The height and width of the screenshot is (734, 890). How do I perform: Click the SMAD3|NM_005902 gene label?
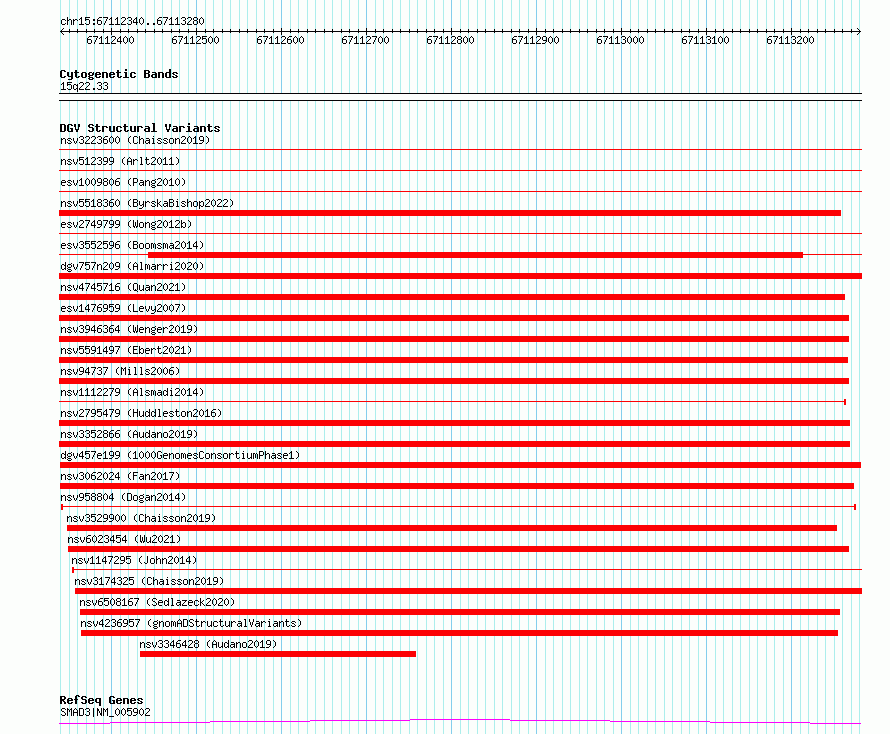coord(105,712)
